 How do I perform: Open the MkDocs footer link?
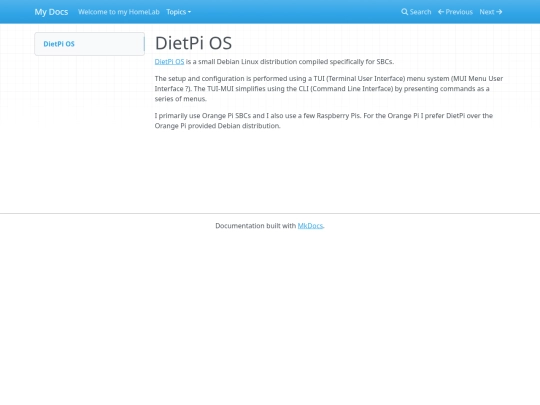(x=310, y=226)
